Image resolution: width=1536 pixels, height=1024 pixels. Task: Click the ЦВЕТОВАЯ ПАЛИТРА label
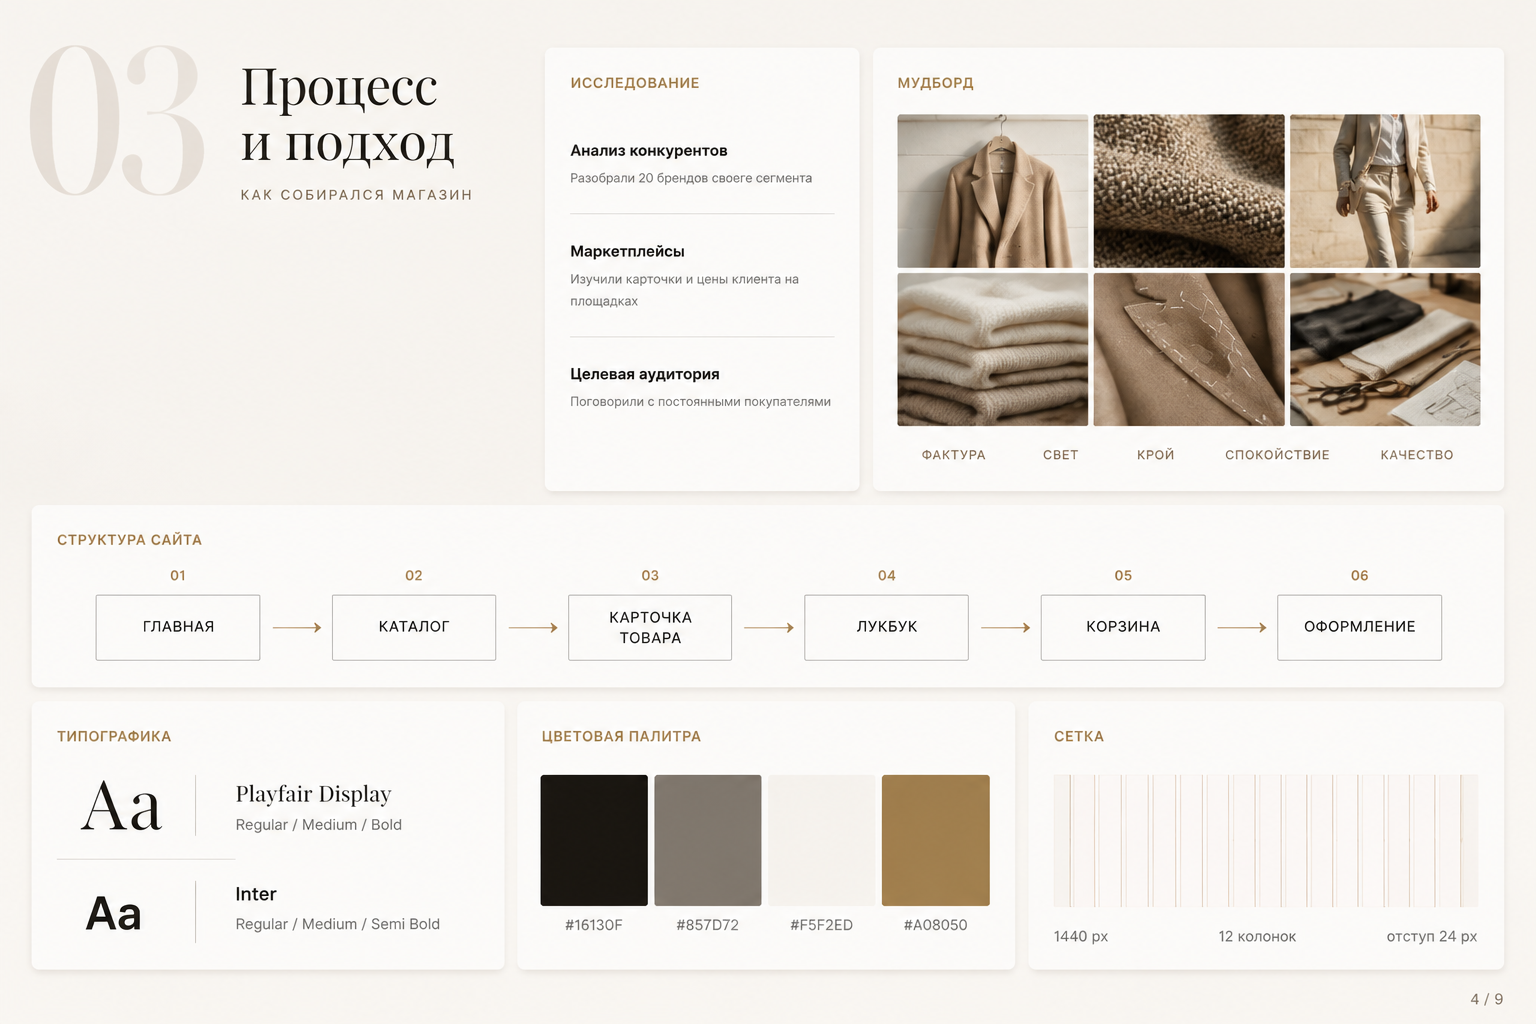pyautogui.click(x=621, y=737)
